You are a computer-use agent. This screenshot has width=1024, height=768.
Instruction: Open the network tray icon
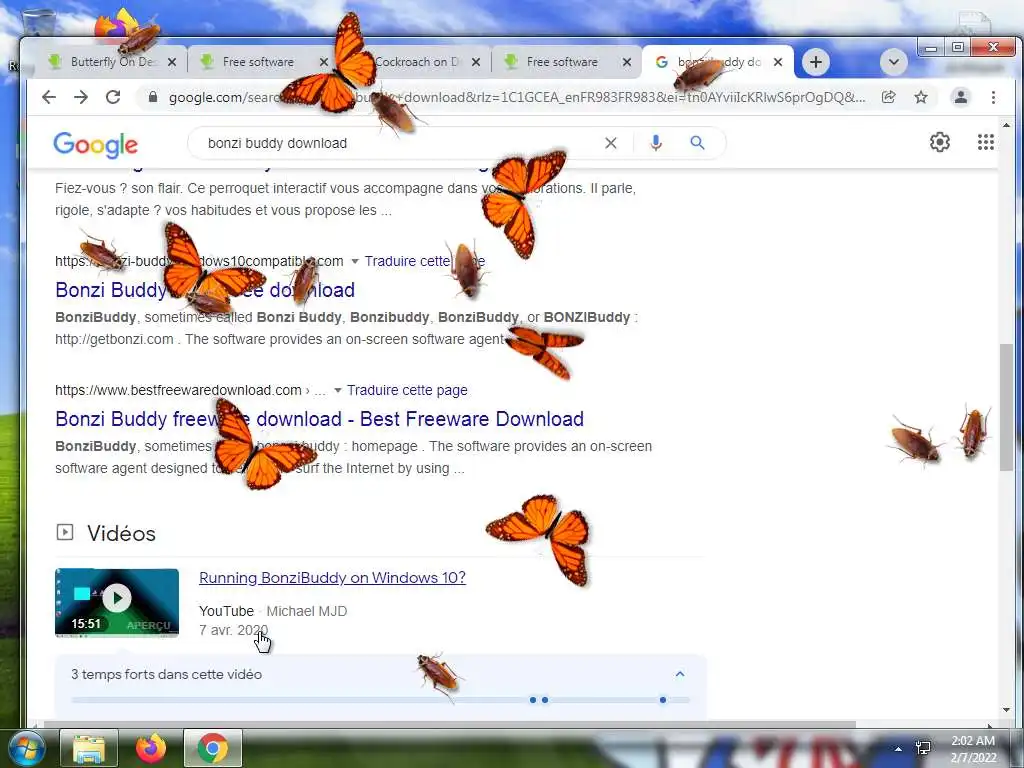click(923, 748)
